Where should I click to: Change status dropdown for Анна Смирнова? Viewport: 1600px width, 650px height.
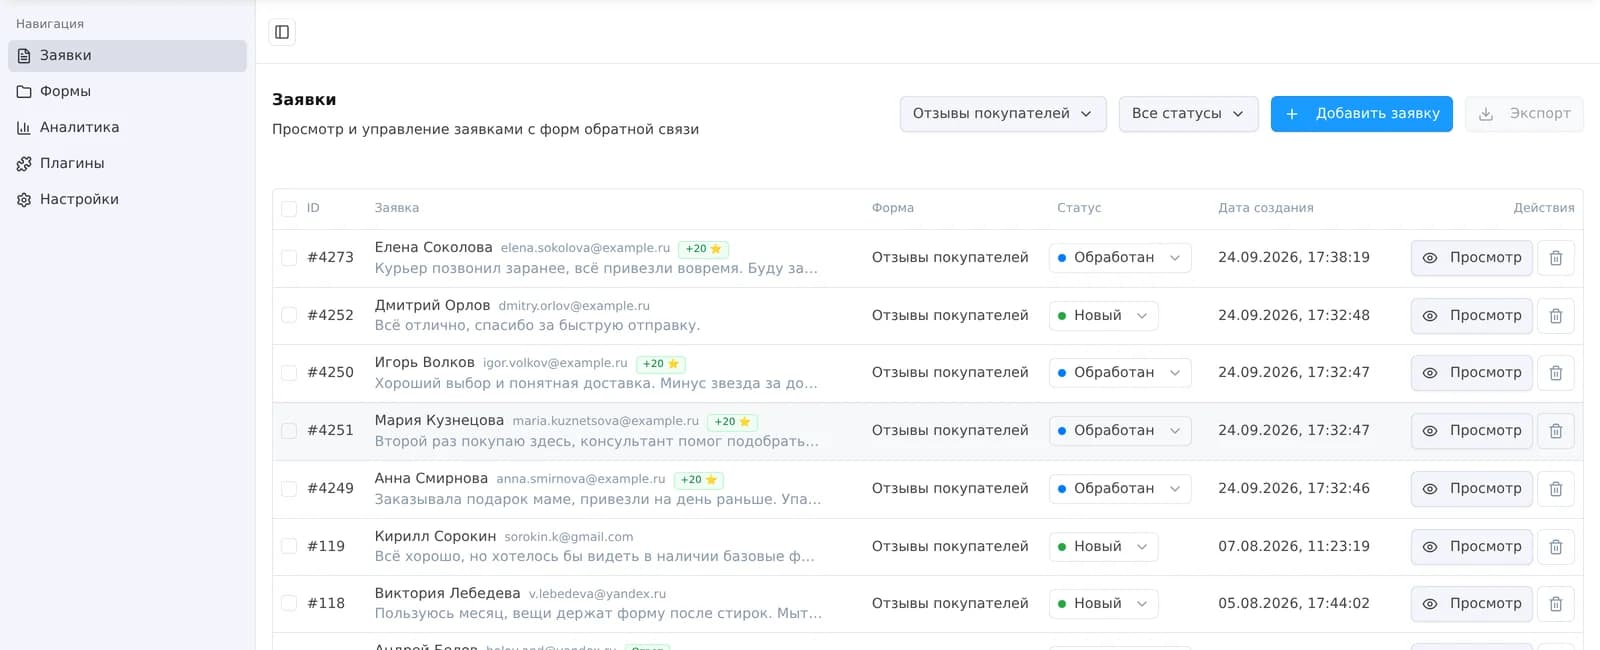tap(1120, 489)
